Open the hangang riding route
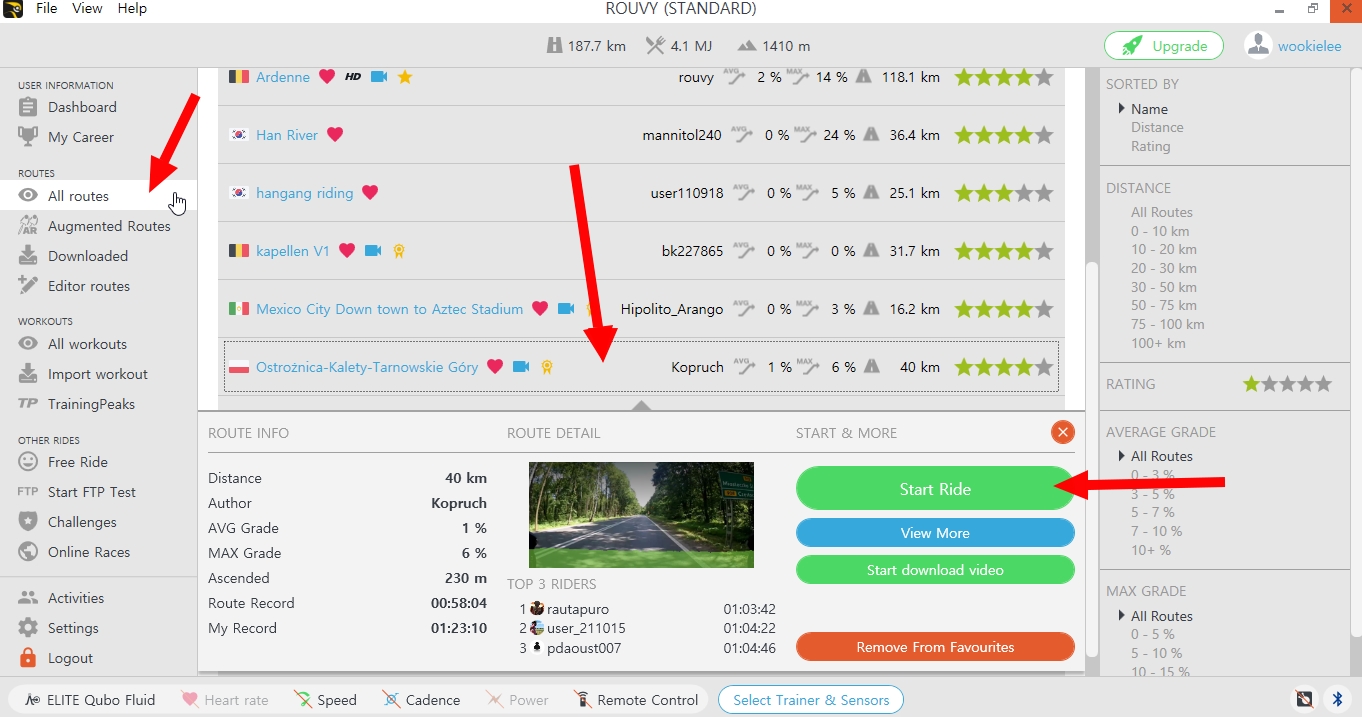Viewport: 1362px width, 717px height. 305,193
